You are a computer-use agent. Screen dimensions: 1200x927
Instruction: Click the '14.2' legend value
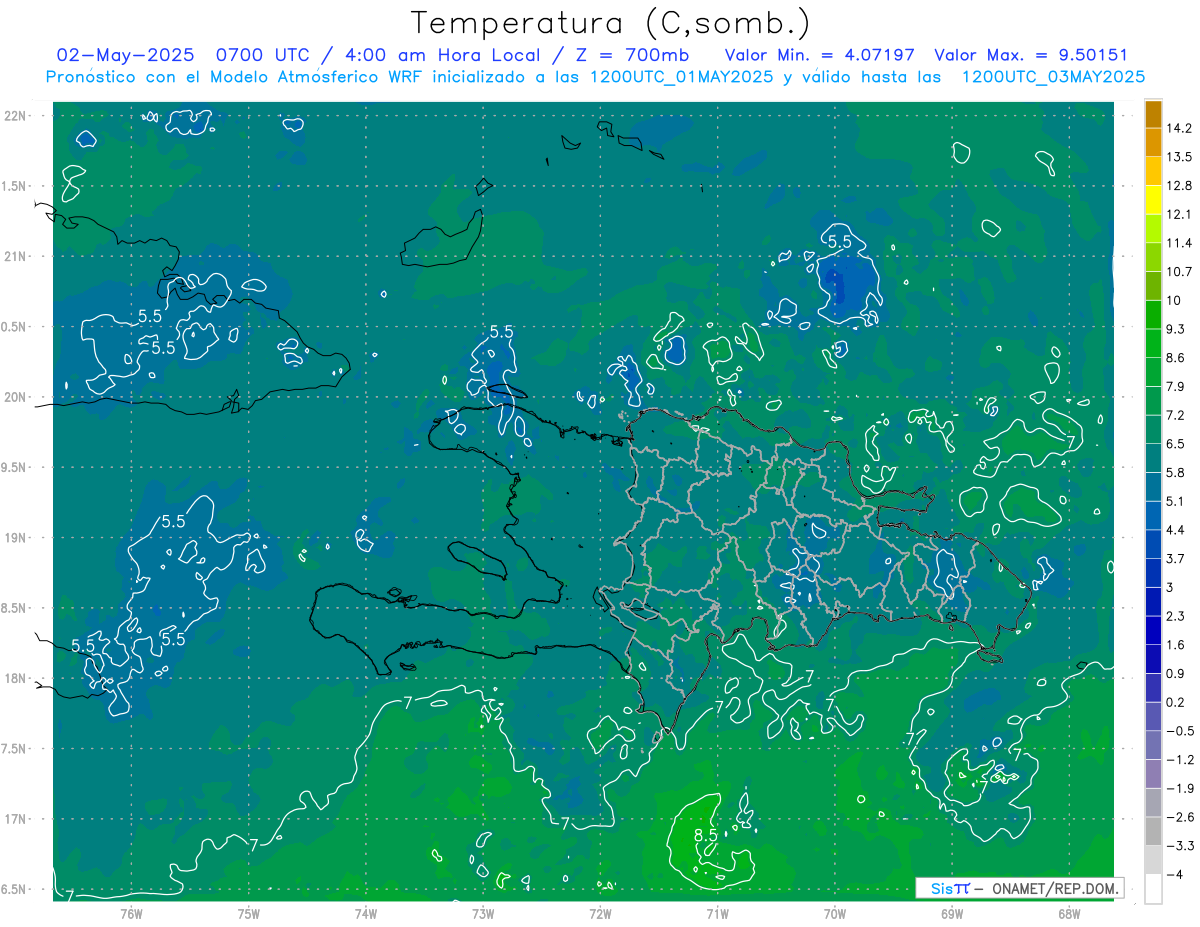(1181, 128)
